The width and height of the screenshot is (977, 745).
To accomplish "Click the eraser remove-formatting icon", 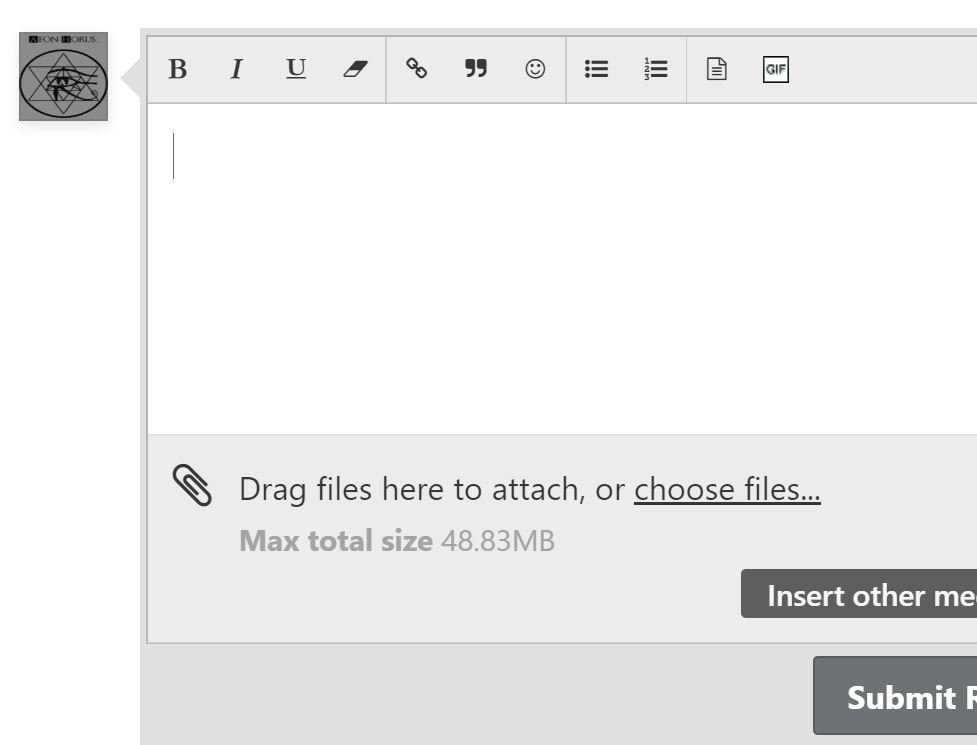I will click(x=355, y=69).
